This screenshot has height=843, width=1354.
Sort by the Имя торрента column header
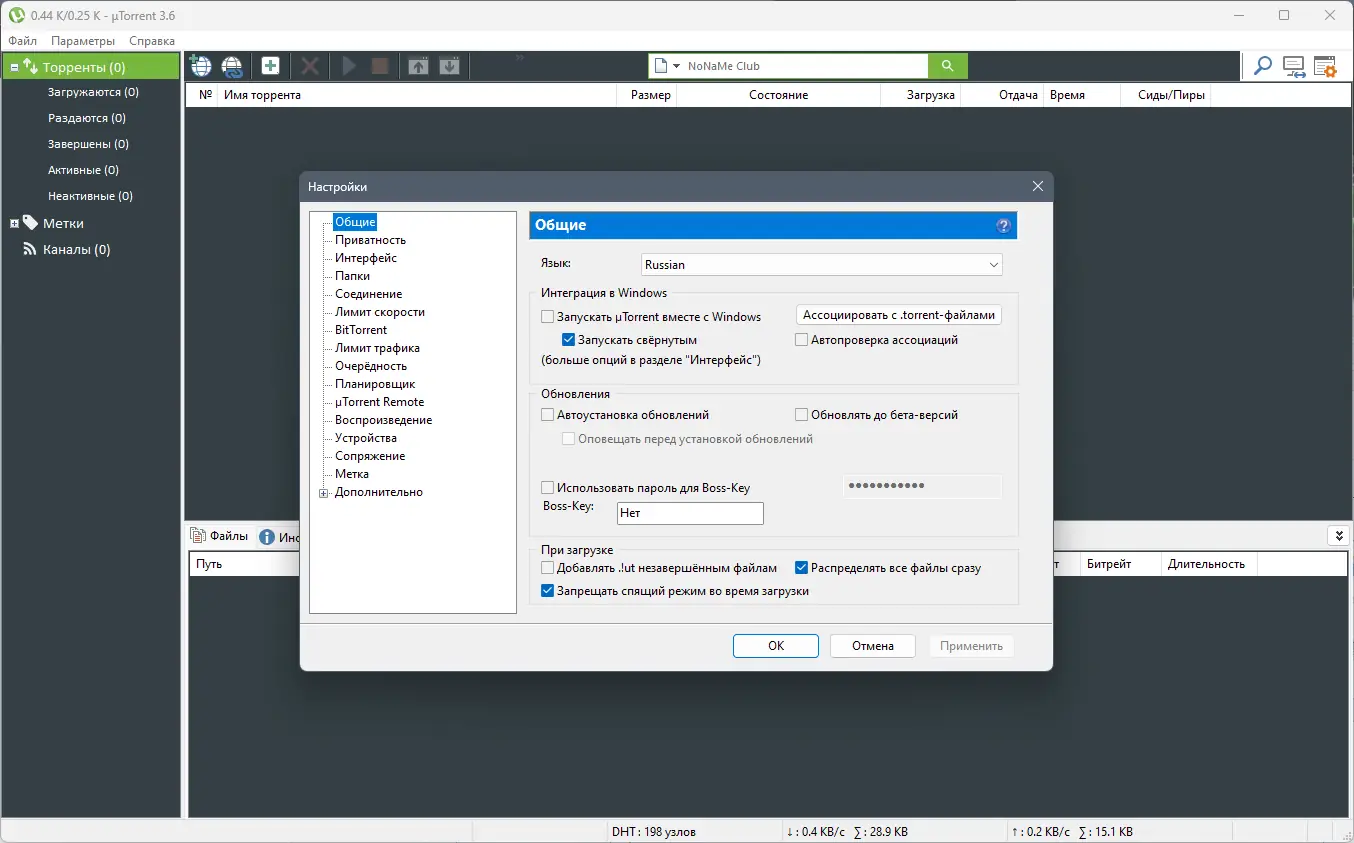click(x=417, y=95)
